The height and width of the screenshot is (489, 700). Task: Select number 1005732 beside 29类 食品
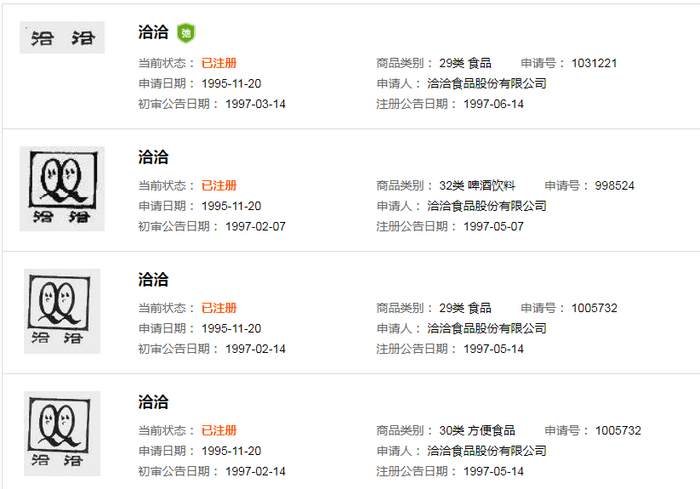click(594, 308)
